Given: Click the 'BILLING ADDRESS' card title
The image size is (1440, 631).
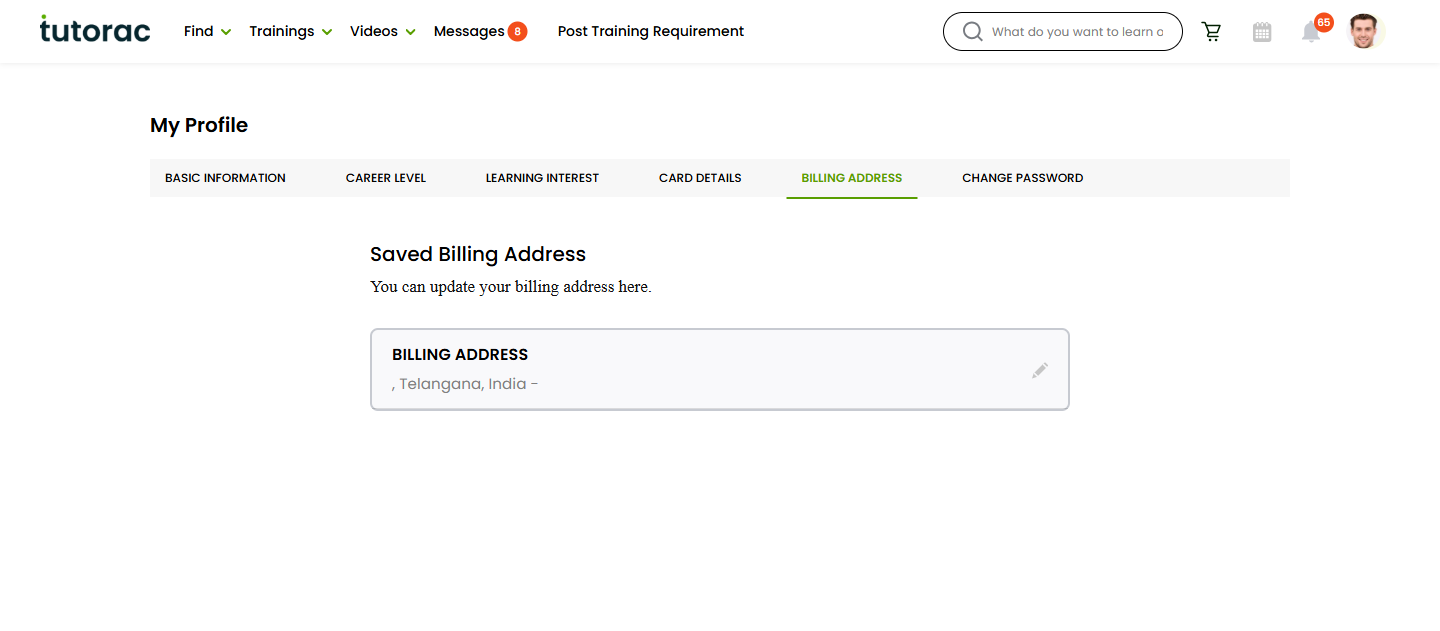Looking at the screenshot, I should pyautogui.click(x=460, y=355).
